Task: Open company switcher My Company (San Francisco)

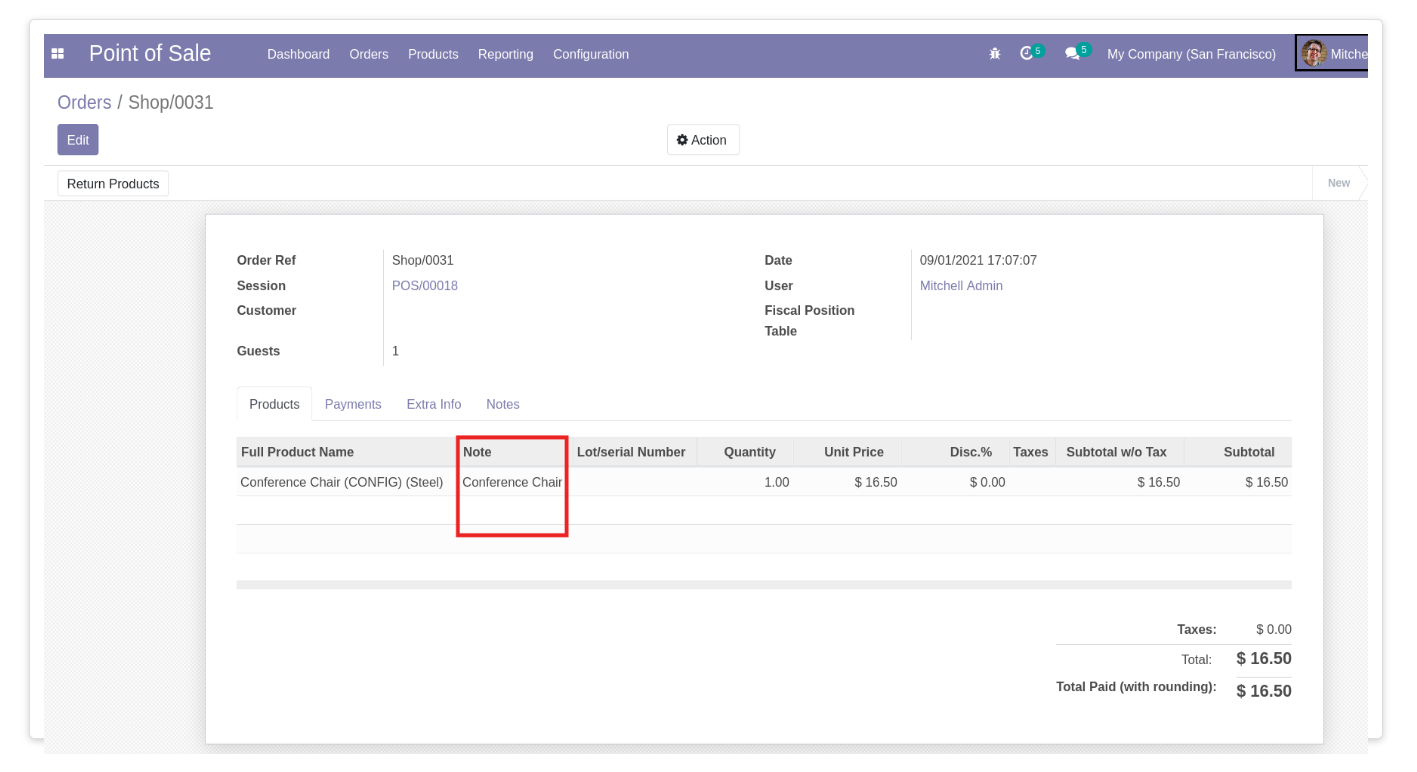Action: pos(1191,54)
